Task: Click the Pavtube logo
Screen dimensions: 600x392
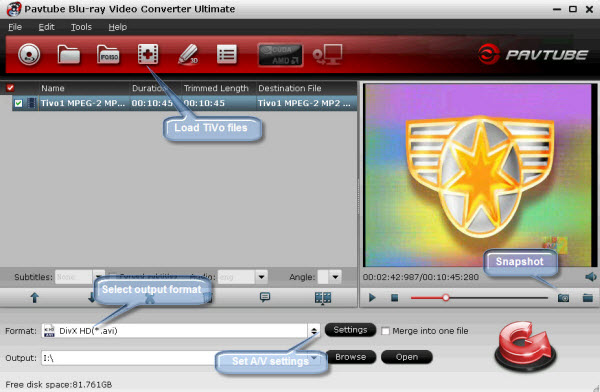Action: [x=533, y=54]
